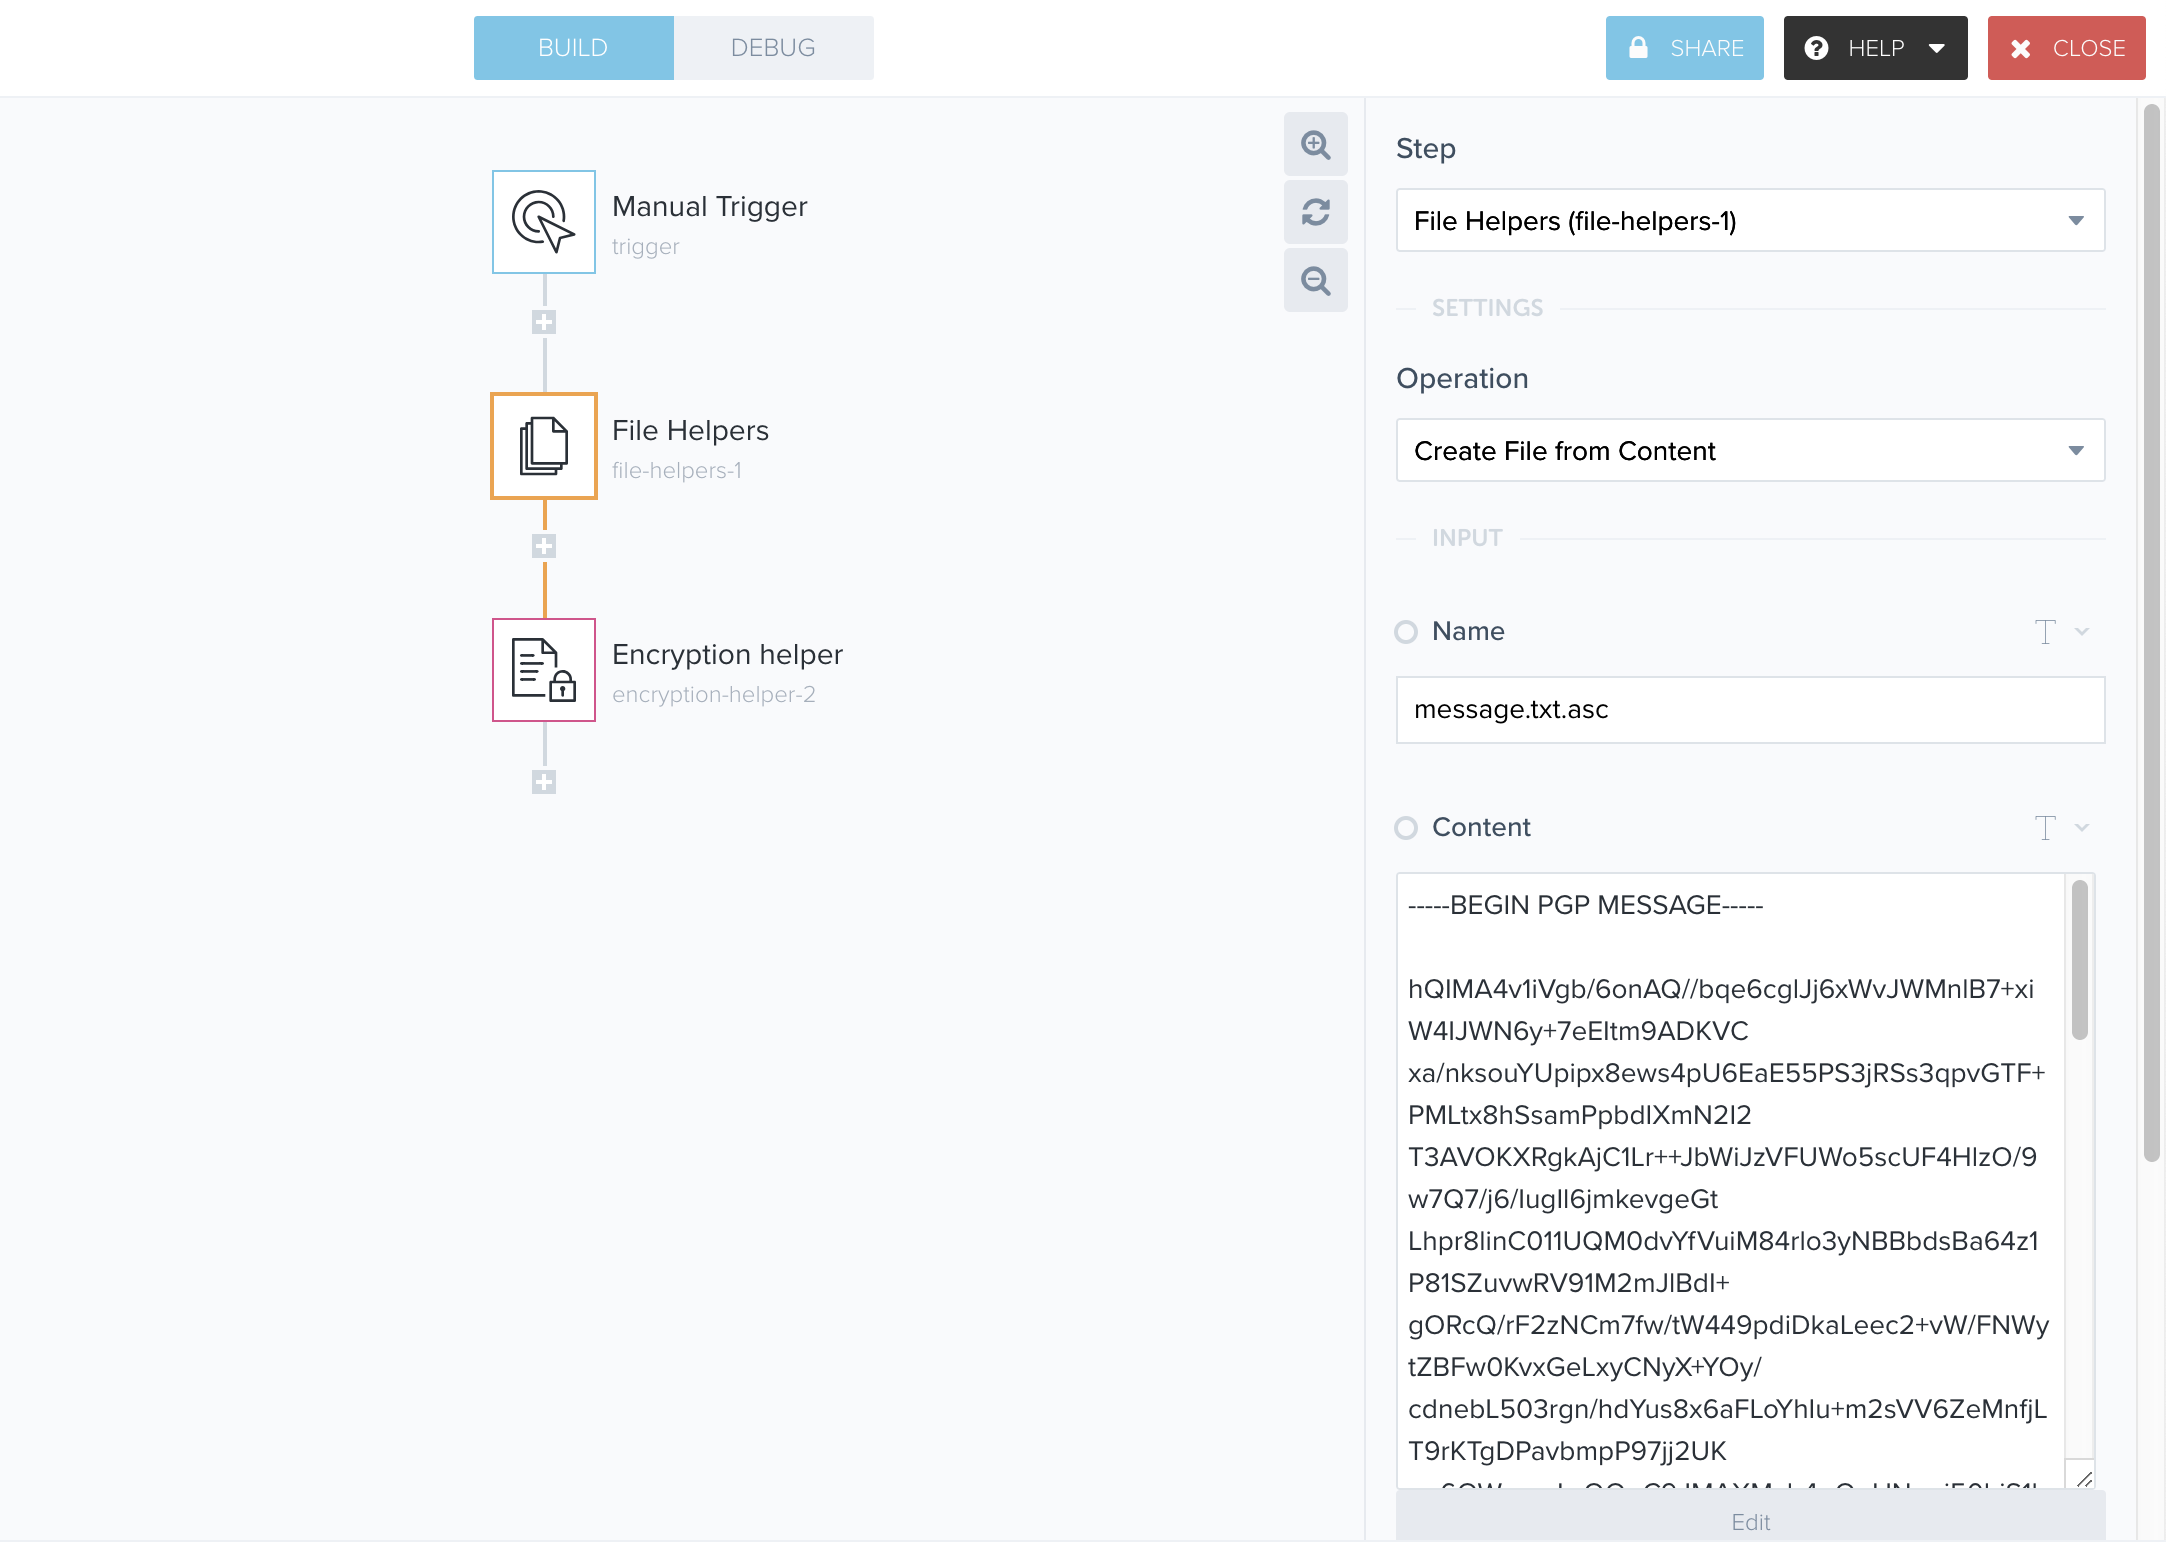Switch to the DEBUG tab

click(x=773, y=47)
